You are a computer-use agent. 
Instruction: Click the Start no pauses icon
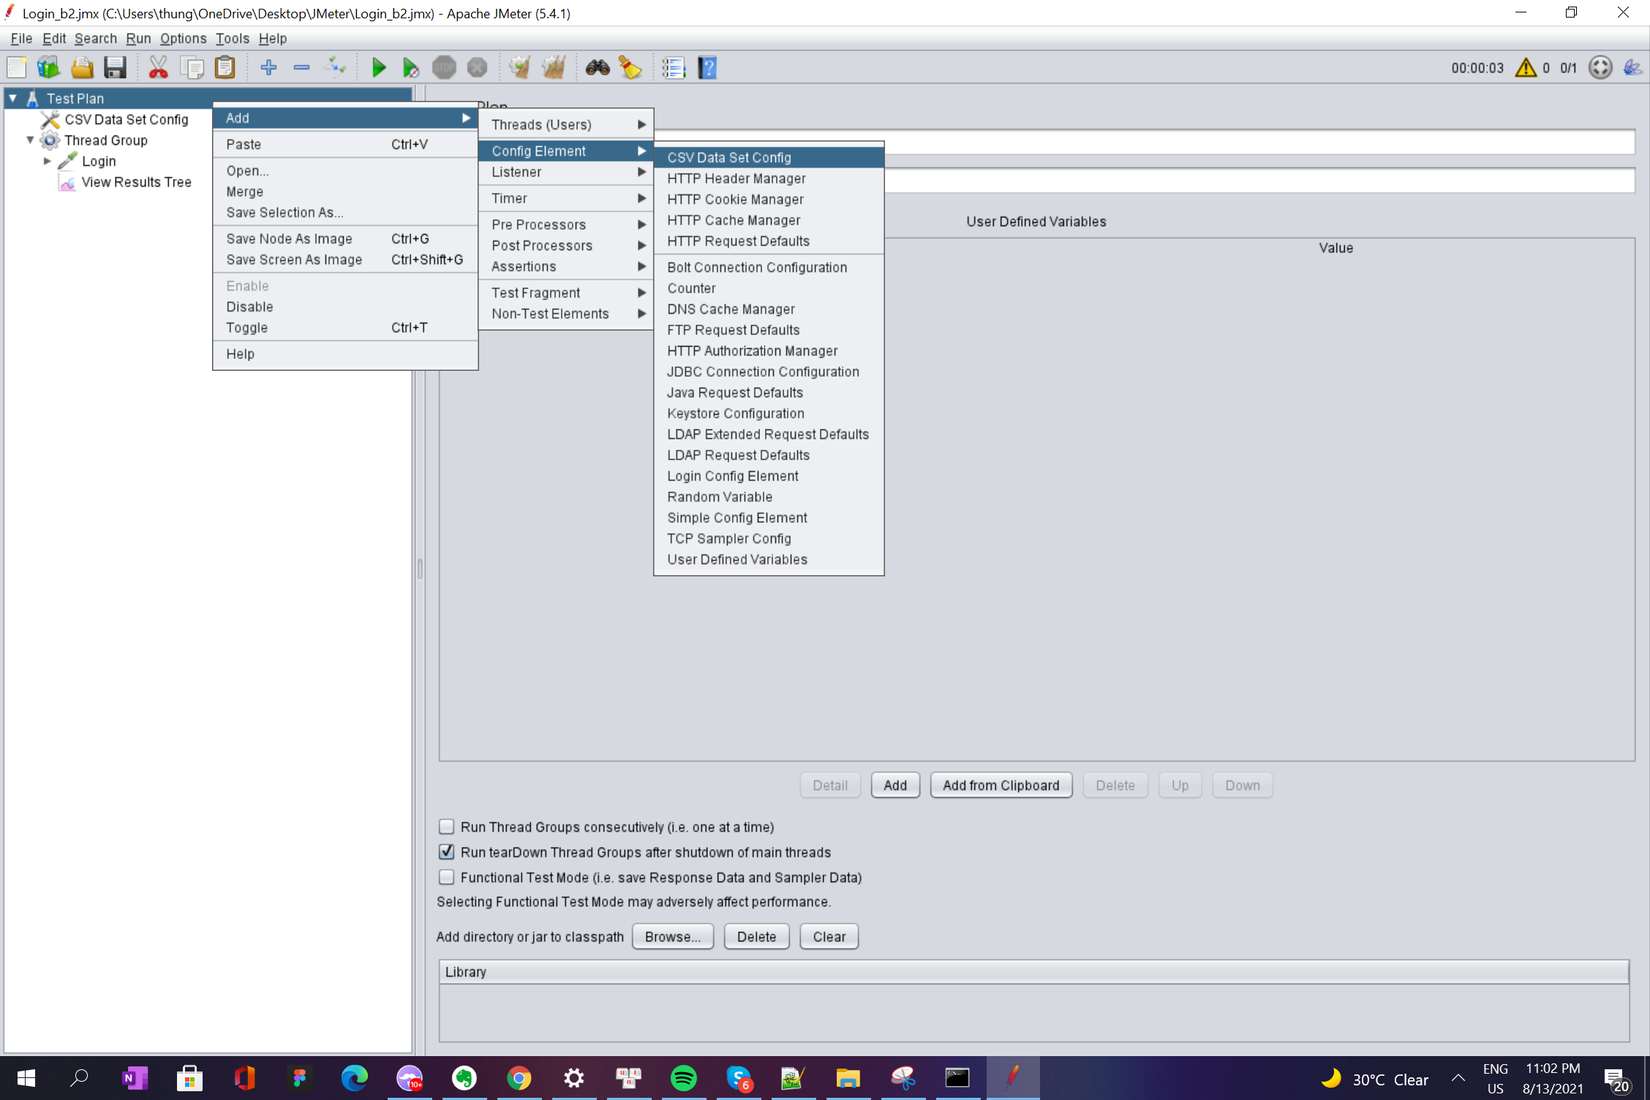tap(410, 67)
